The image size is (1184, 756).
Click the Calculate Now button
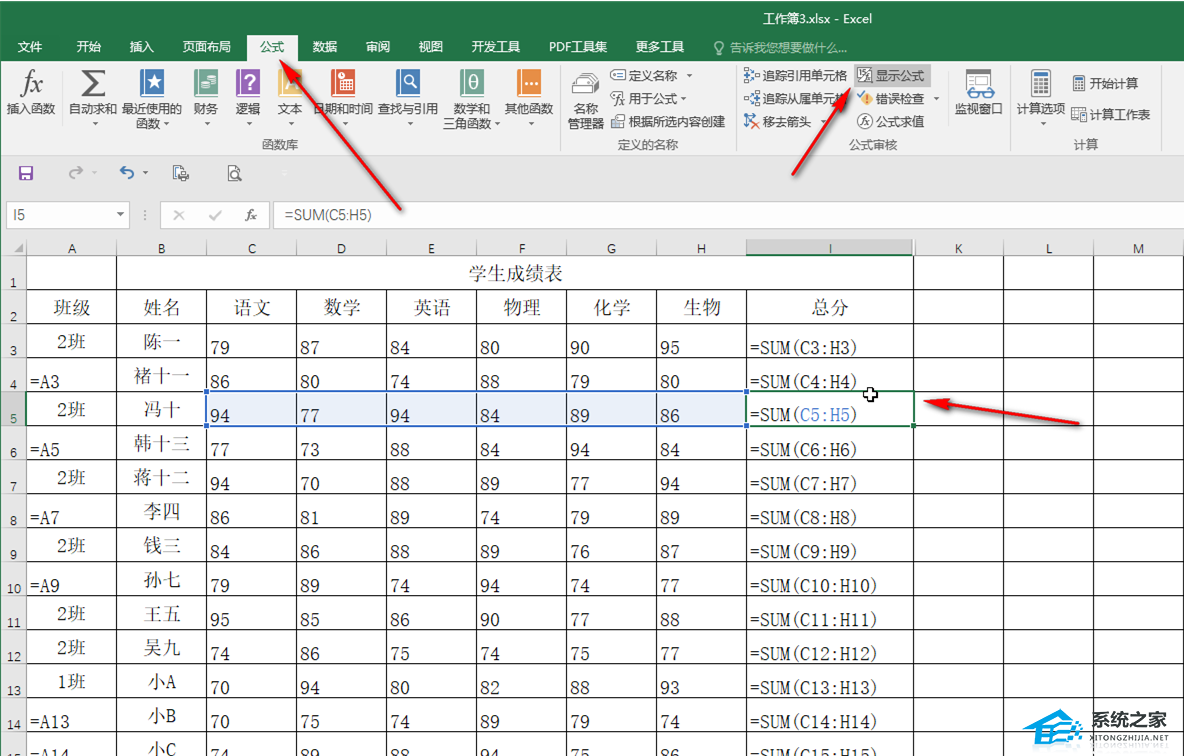1105,83
